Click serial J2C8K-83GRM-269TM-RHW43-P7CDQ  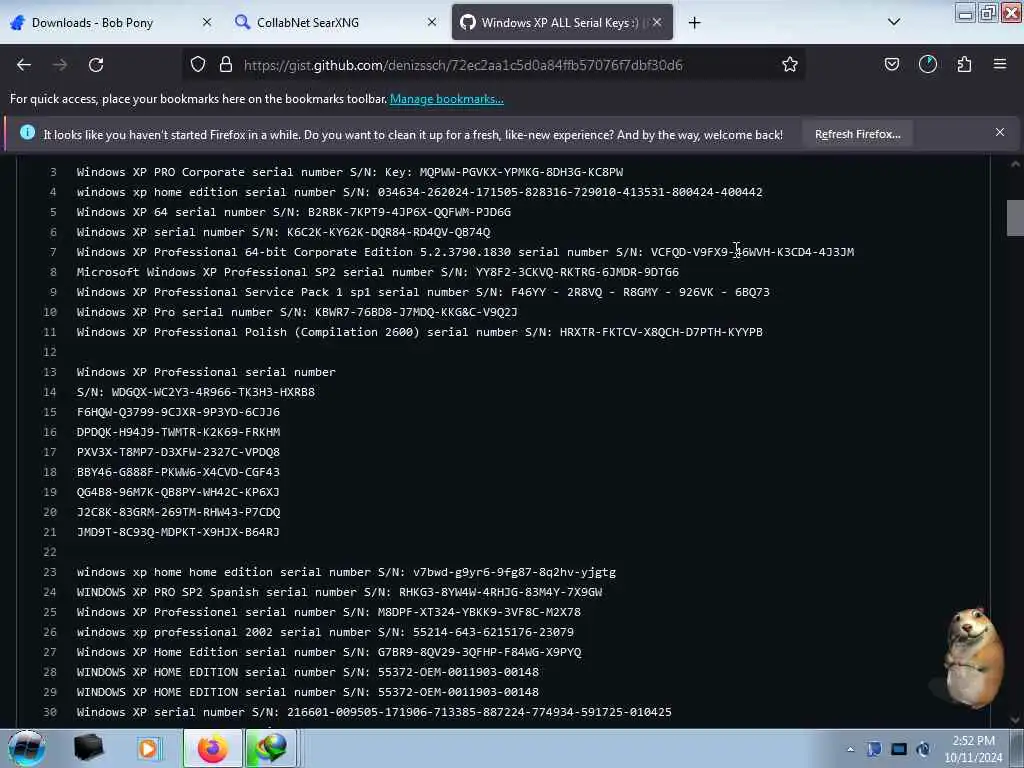pyautogui.click(x=178, y=513)
